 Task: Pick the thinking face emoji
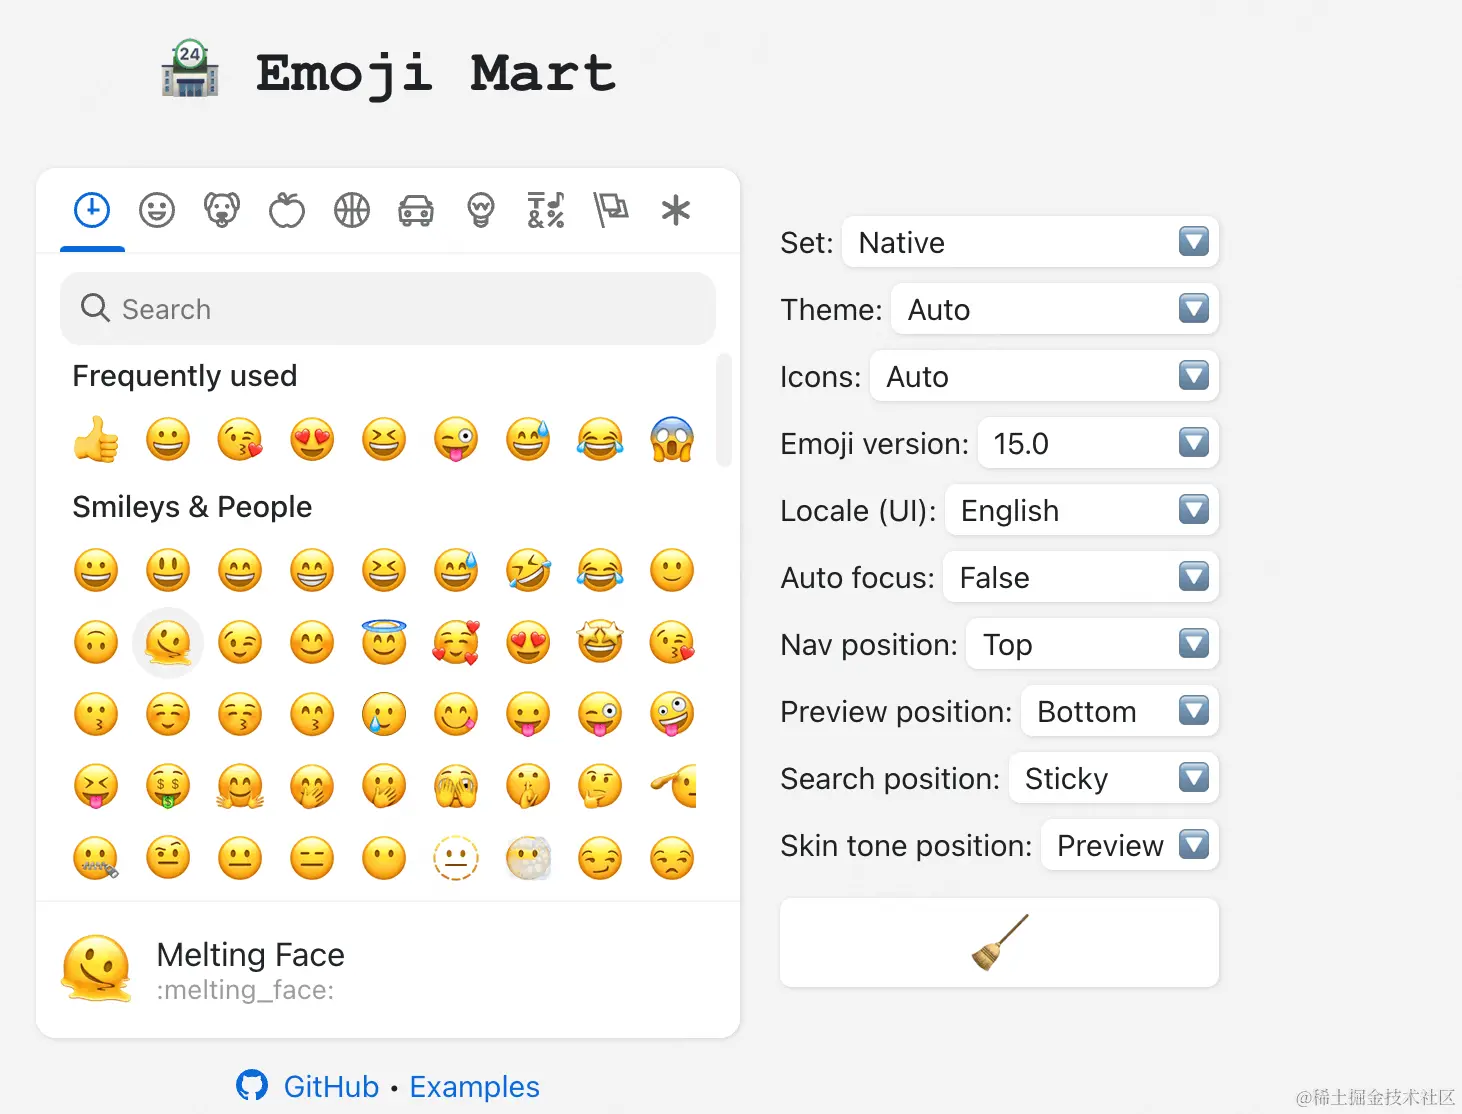tap(600, 787)
